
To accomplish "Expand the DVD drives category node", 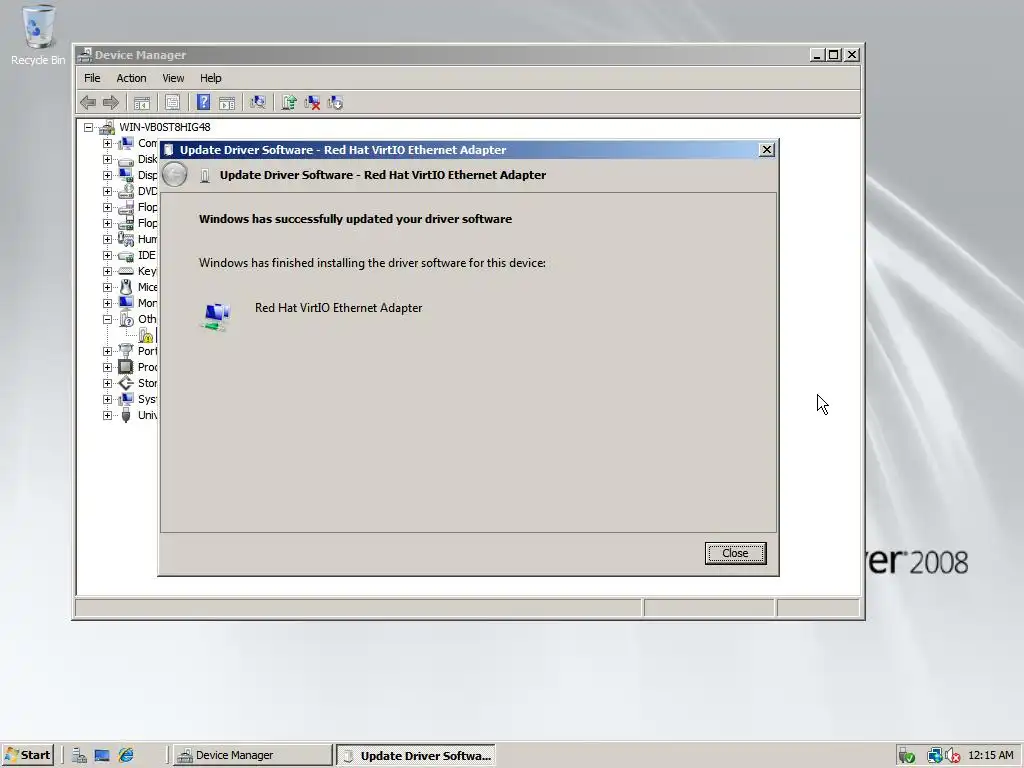I will [107, 191].
